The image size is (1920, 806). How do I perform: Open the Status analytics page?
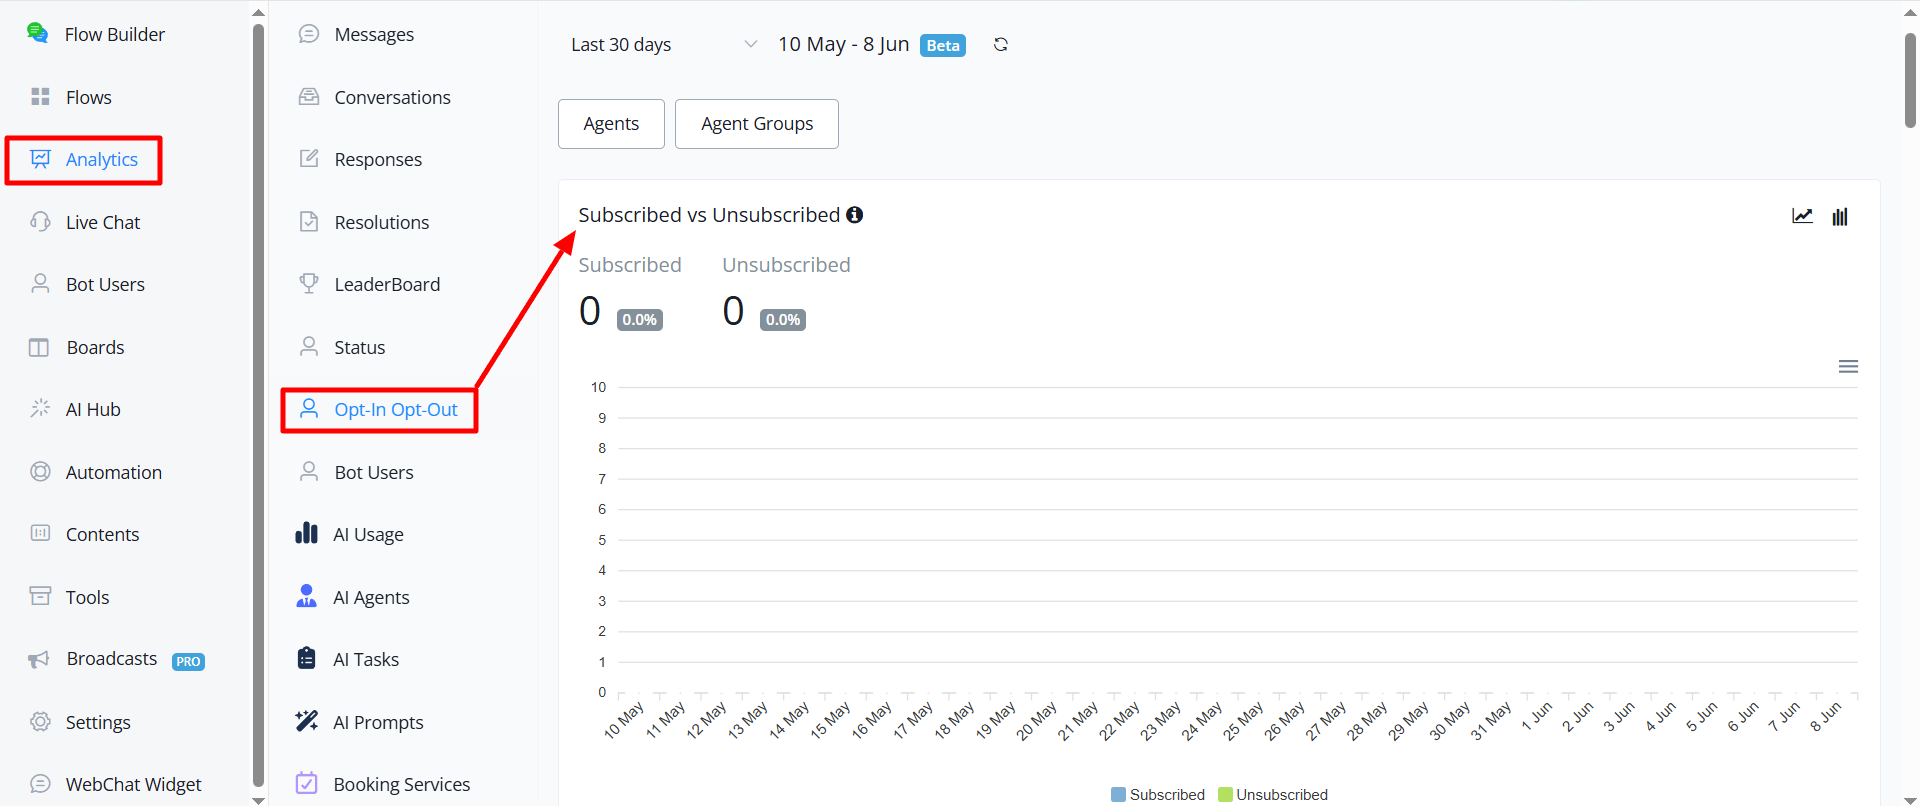click(x=359, y=347)
